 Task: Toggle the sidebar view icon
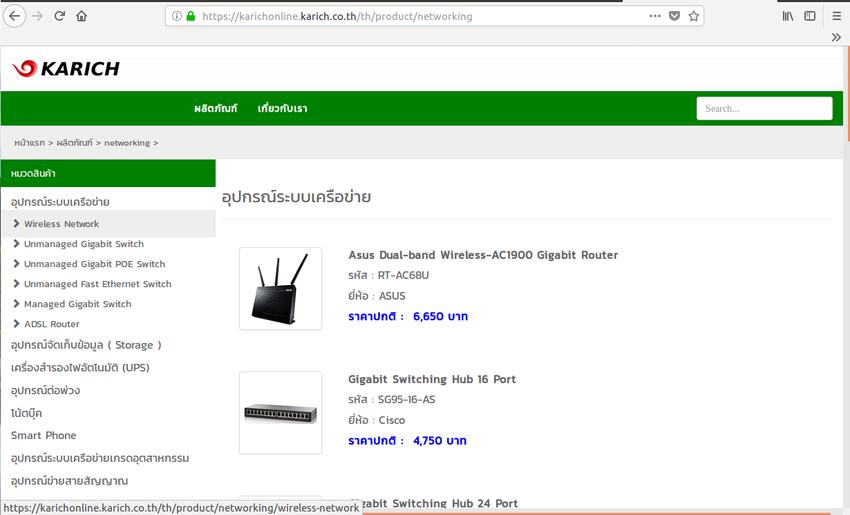pos(810,16)
